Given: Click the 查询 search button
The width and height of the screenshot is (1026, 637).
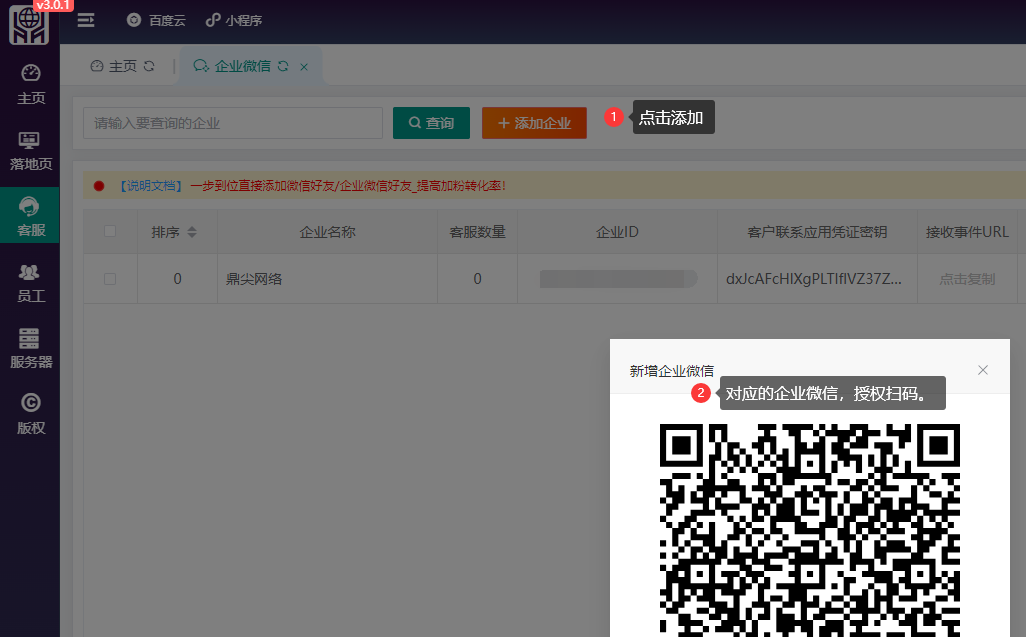Looking at the screenshot, I should (432, 123).
